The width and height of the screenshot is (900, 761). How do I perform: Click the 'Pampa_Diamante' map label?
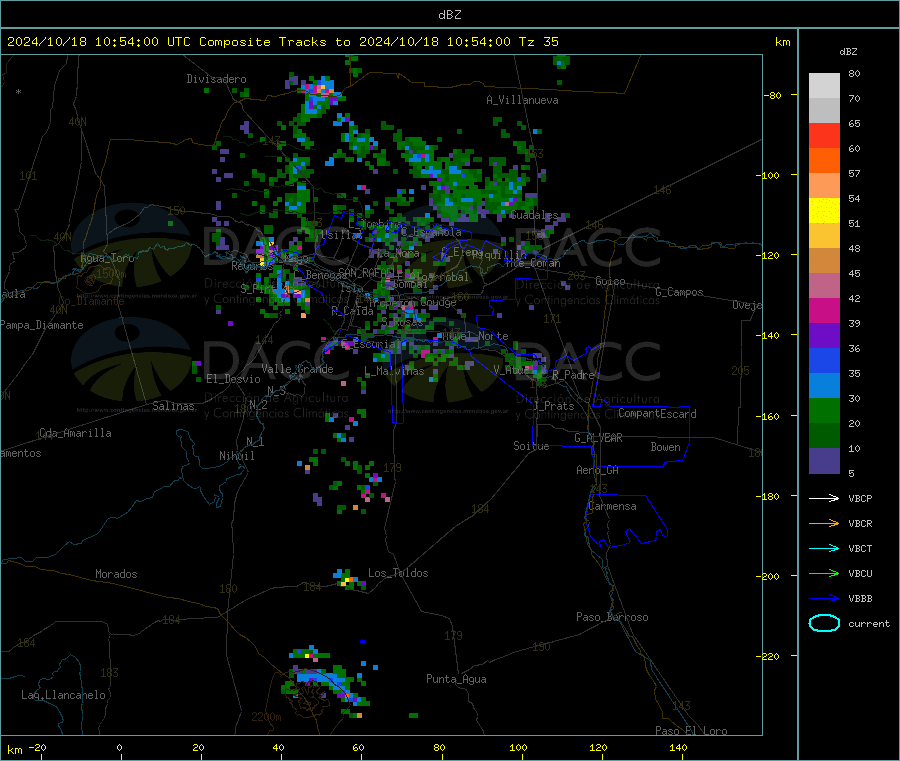tap(42, 325)
